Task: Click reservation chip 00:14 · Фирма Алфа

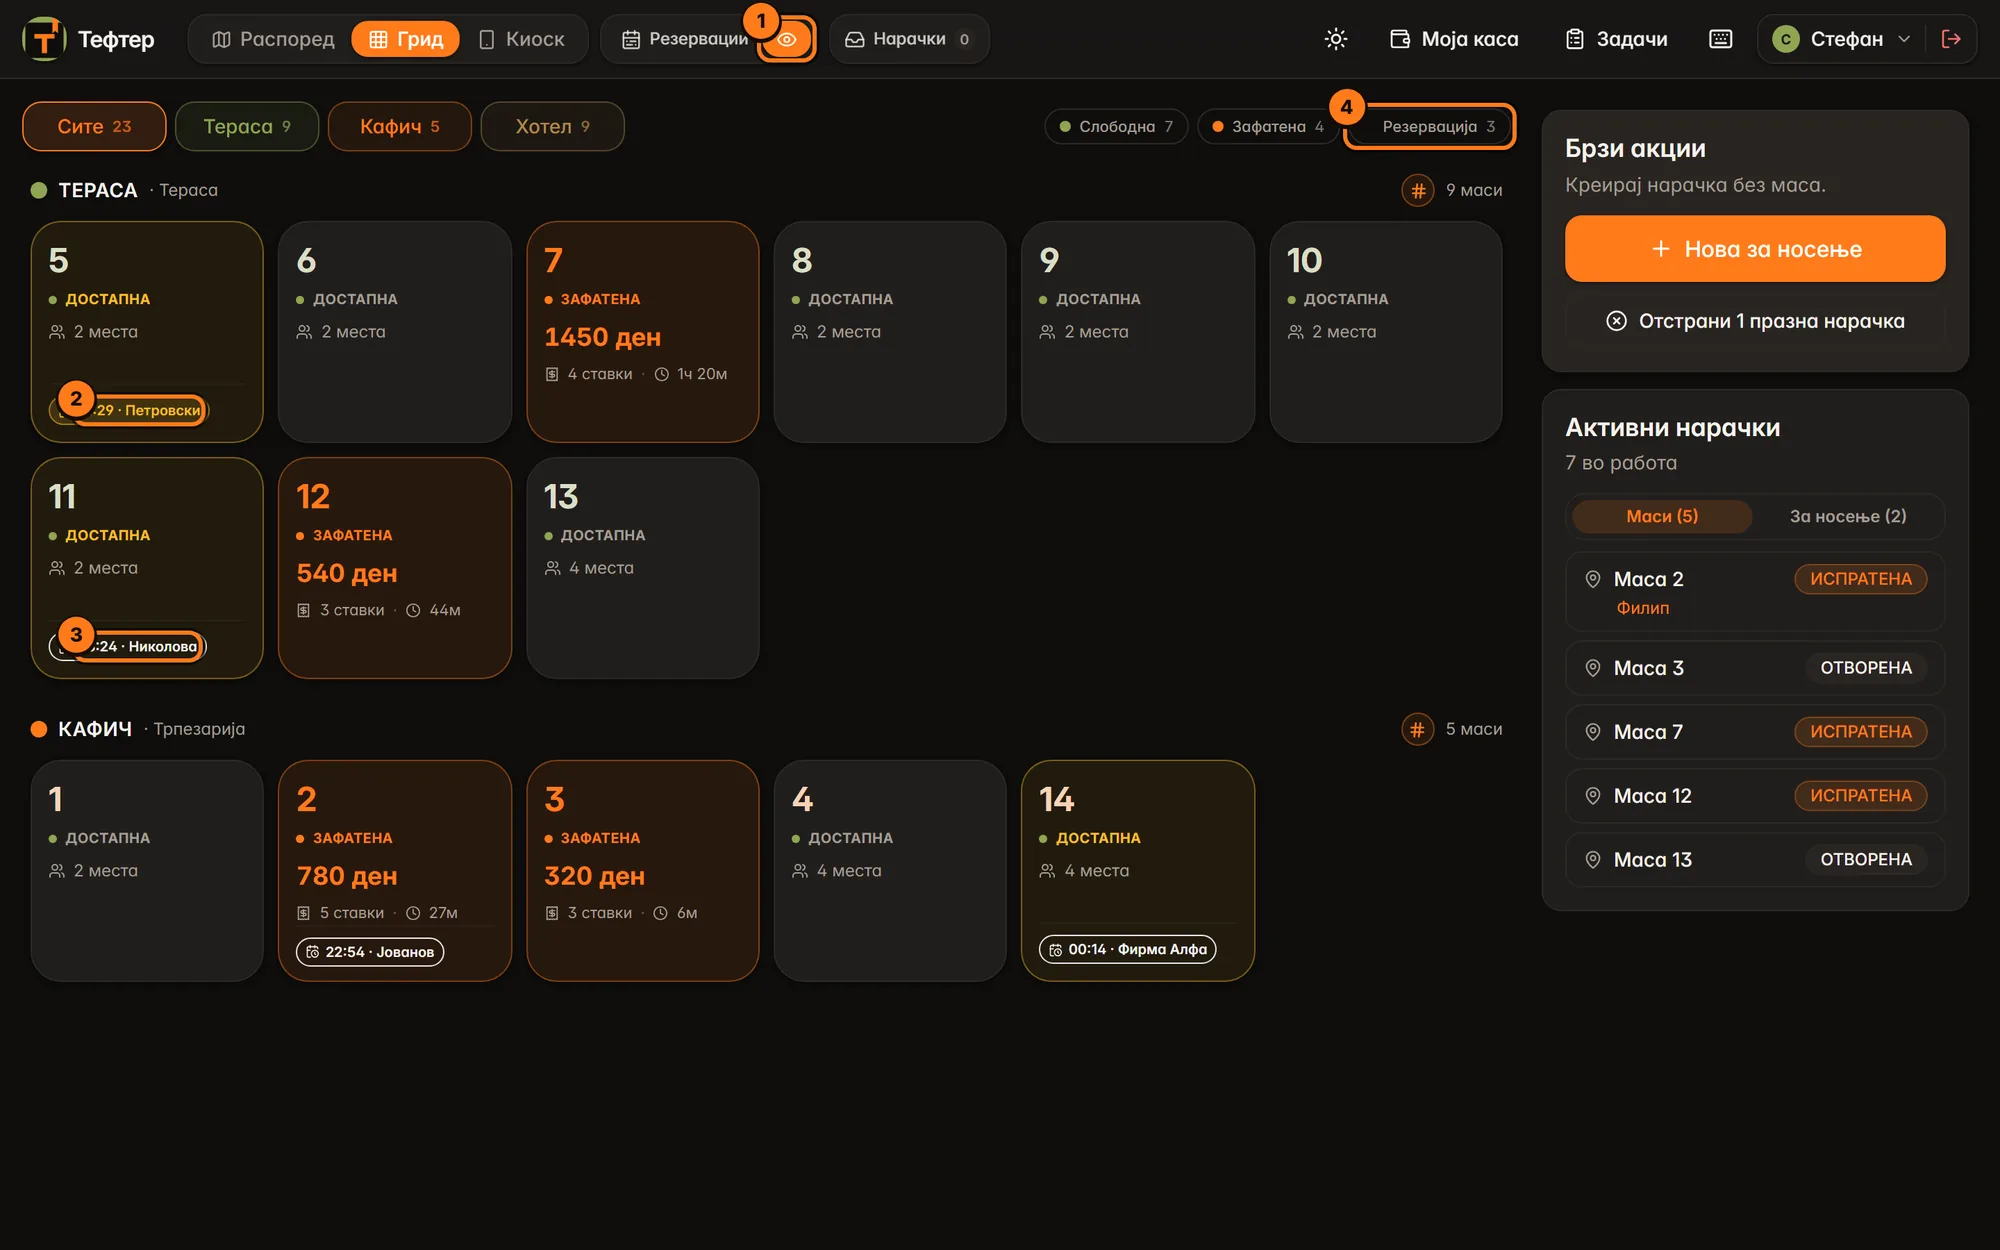Action: (1127, 949)
